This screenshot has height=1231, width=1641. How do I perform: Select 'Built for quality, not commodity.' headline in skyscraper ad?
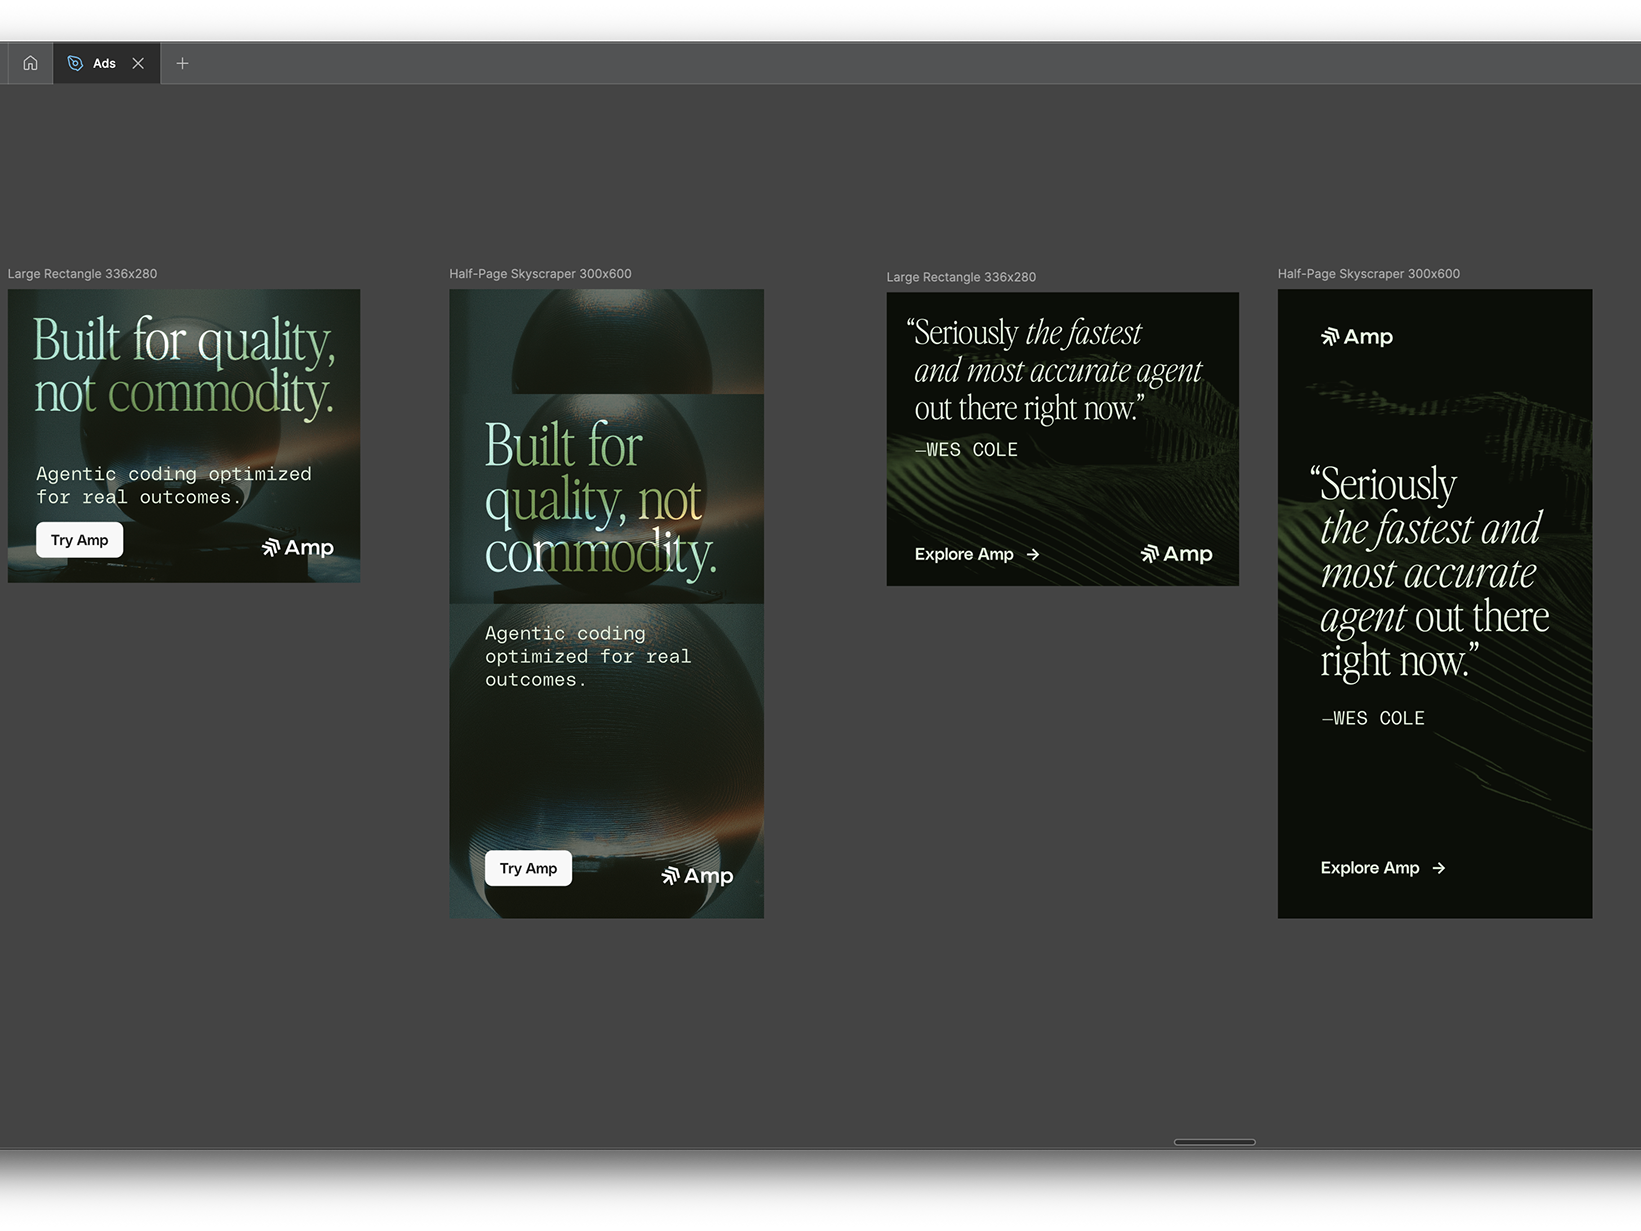pos(600,499)
